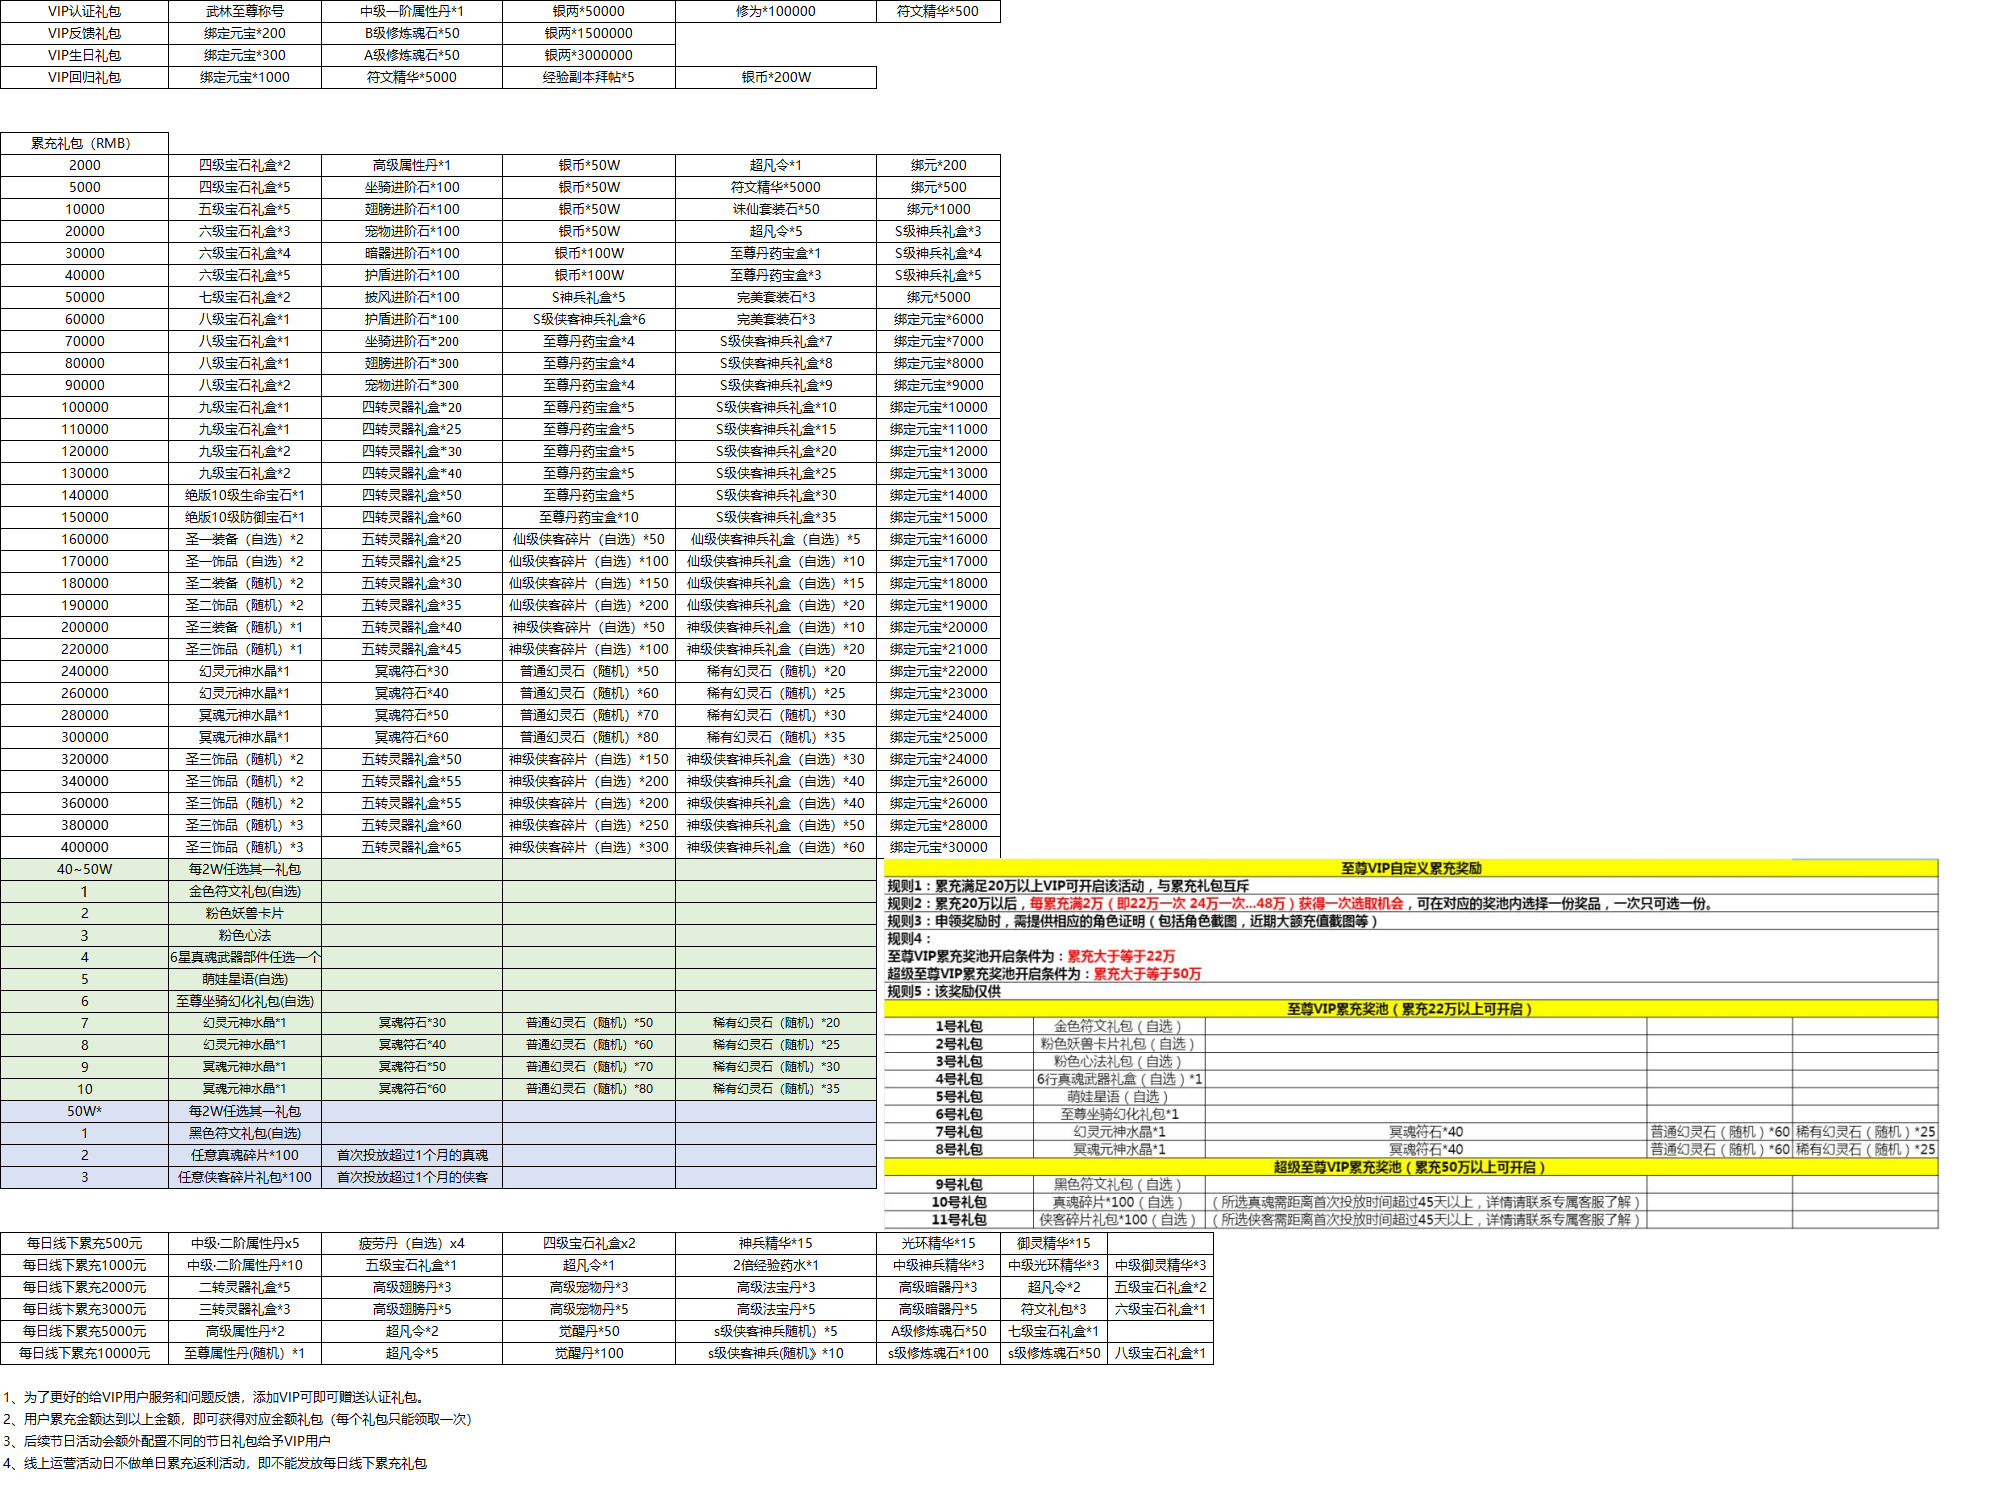Select the '200000' recharge tier cell
Image resolution: width=2006 pixels, height=1497 pixels.
coord(84,627)
